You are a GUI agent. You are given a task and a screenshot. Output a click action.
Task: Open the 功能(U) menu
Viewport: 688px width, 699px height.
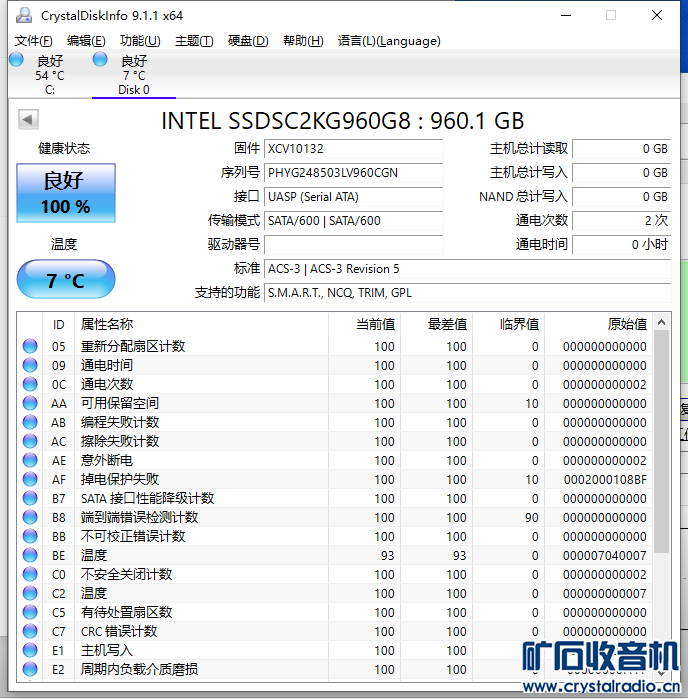pos(140,41)
